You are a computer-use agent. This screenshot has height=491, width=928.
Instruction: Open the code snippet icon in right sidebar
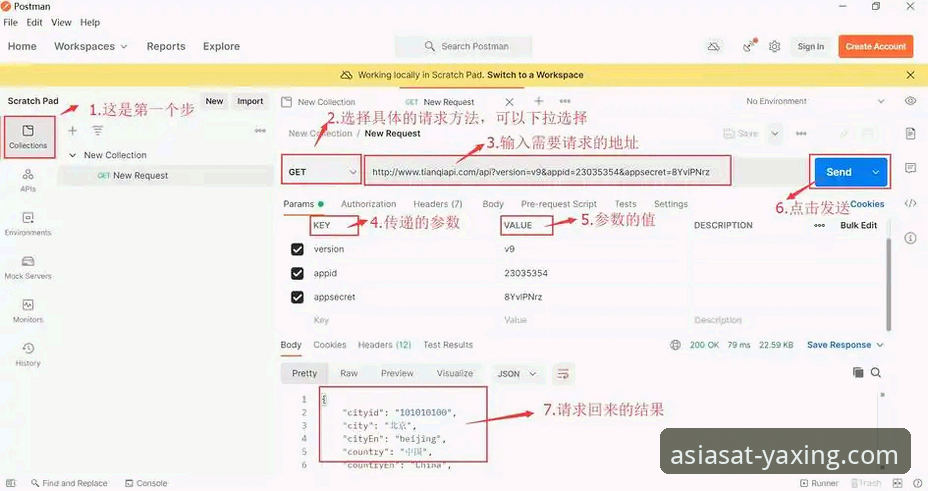[910, 203]
